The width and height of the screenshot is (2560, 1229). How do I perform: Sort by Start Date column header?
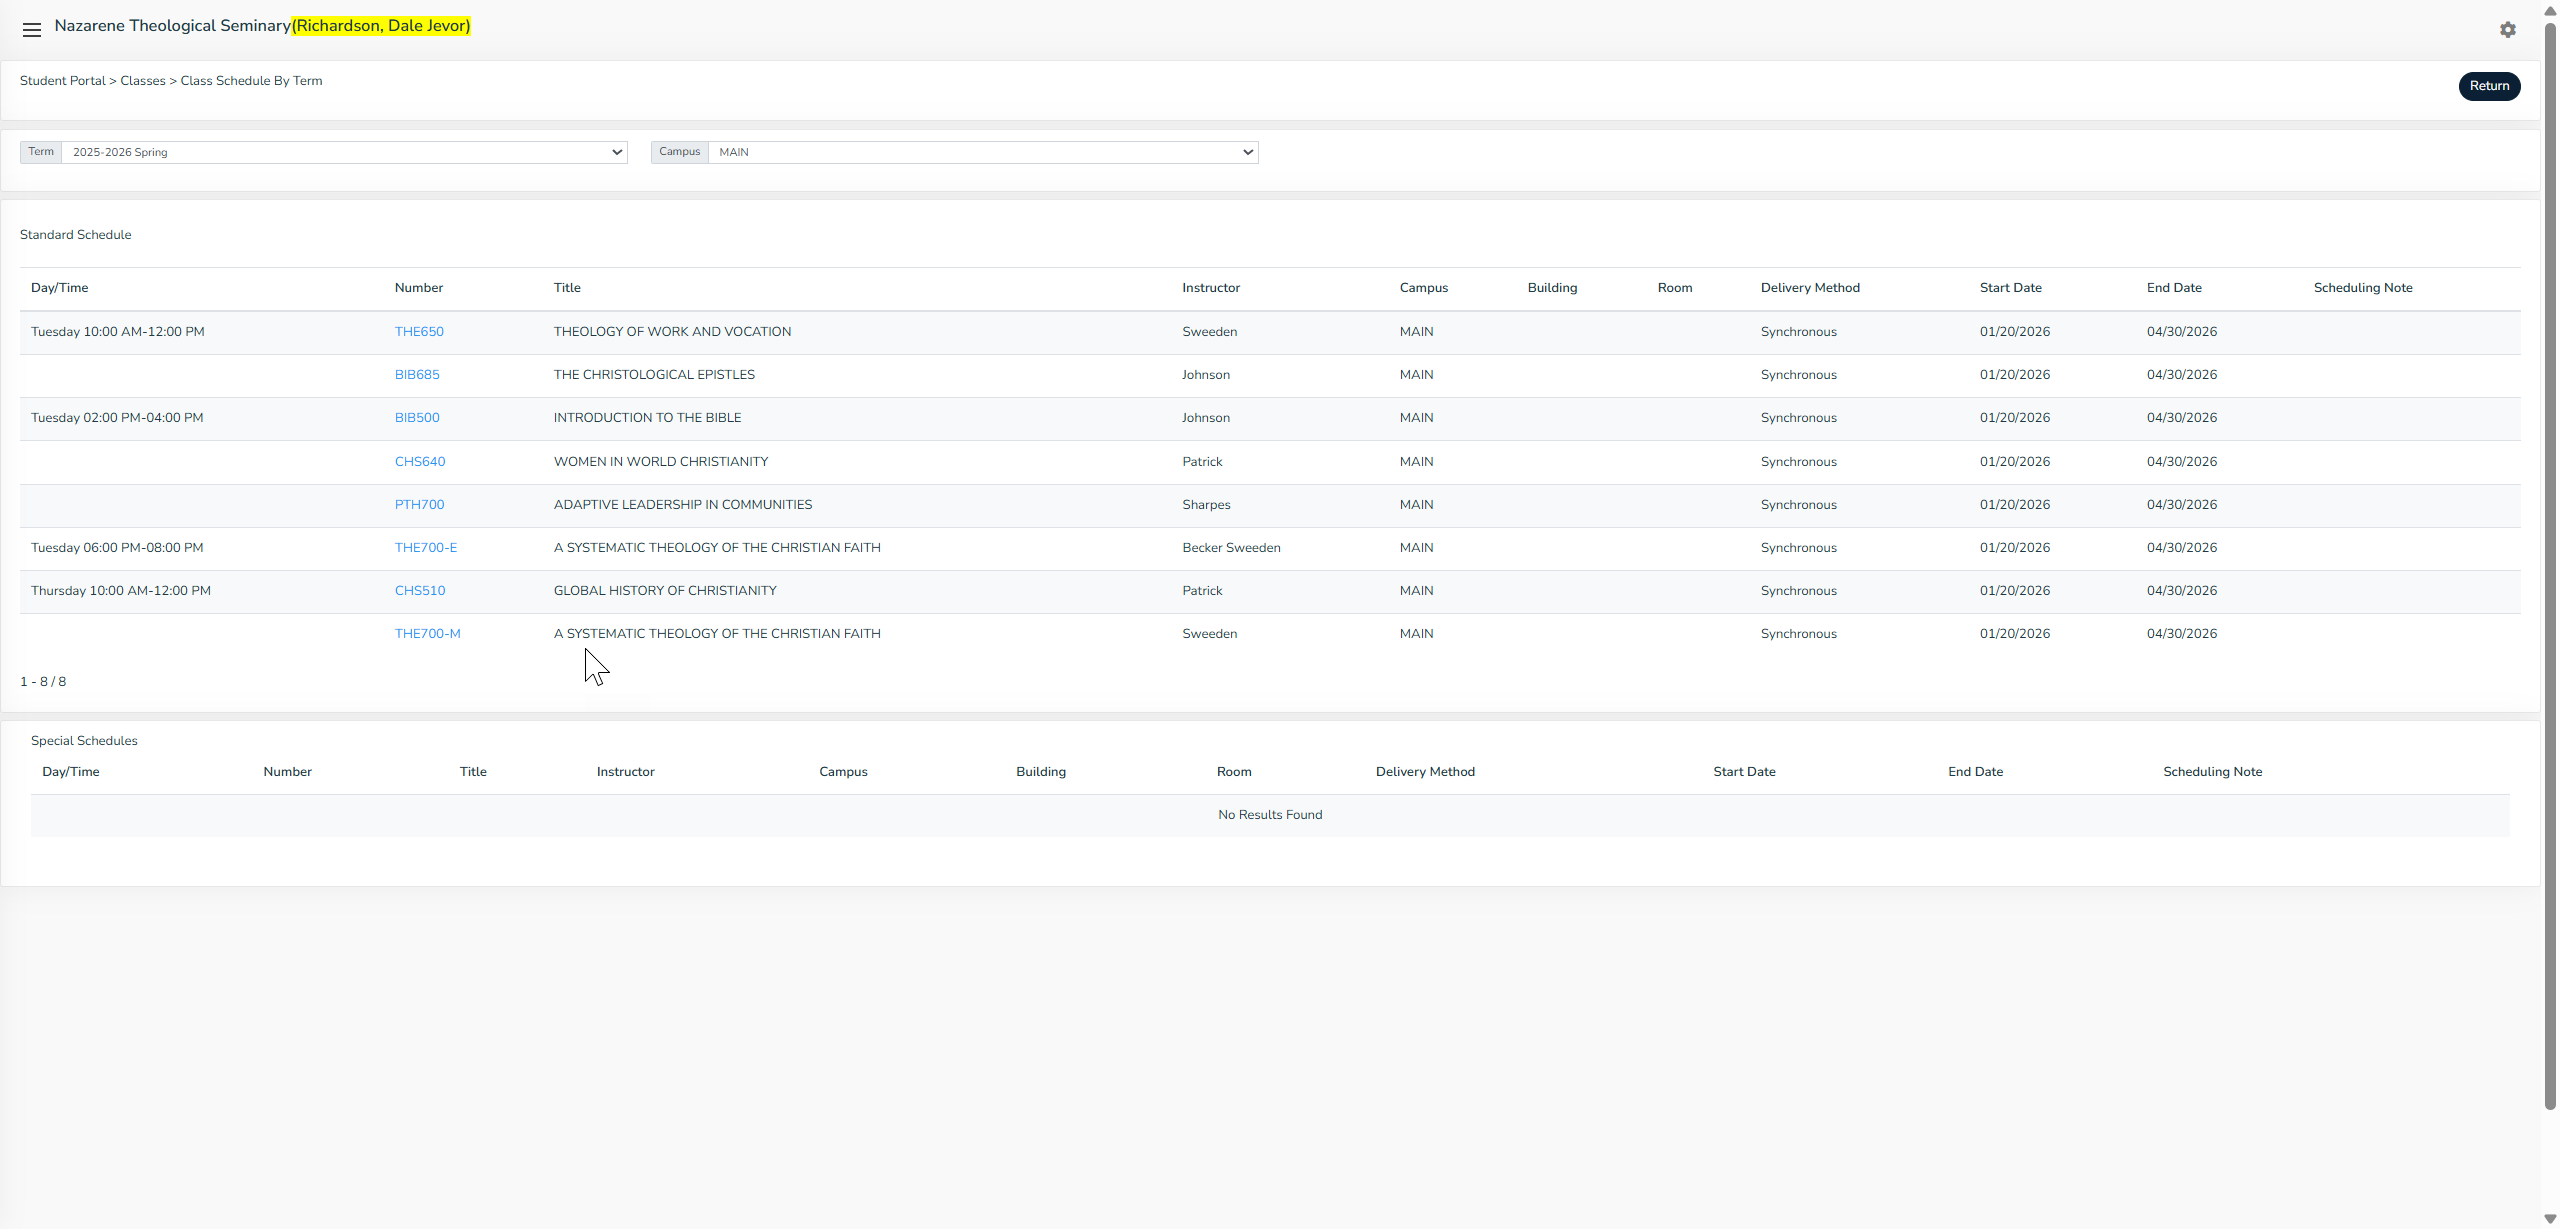coord(2010,288)
